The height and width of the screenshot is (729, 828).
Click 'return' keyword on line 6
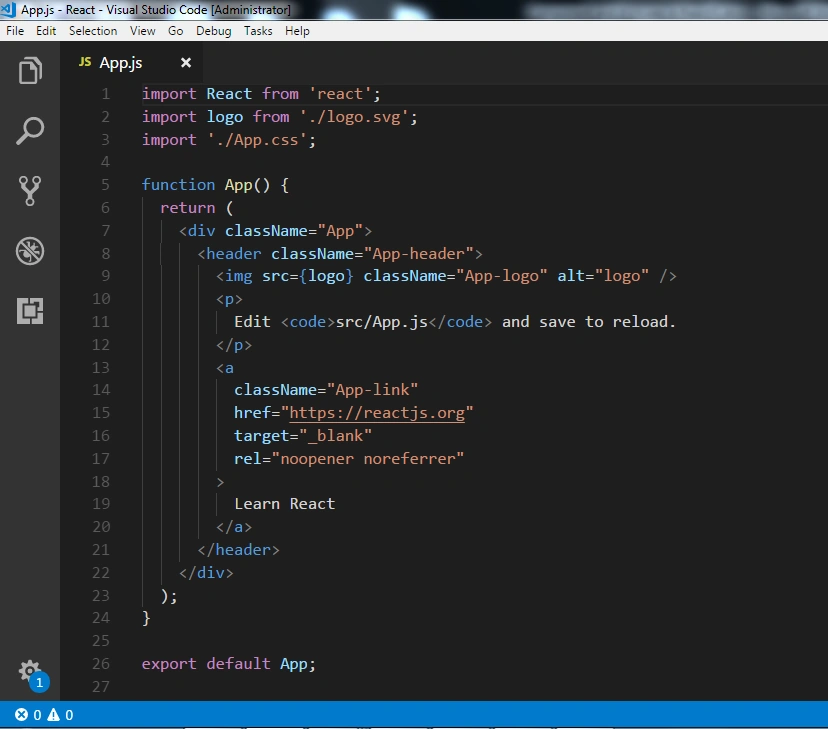[x=187, y=208]
